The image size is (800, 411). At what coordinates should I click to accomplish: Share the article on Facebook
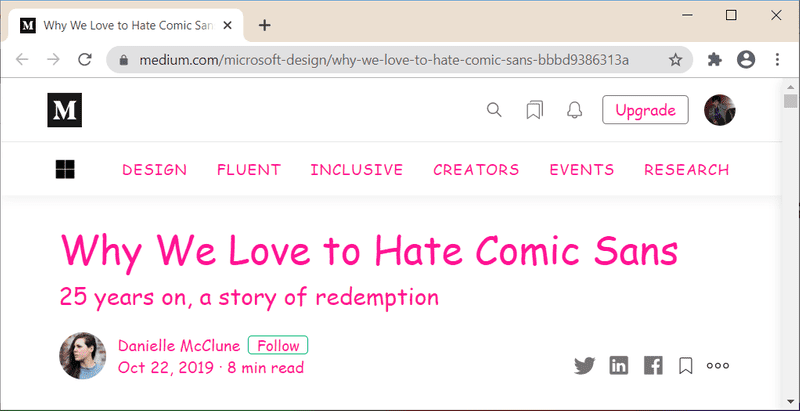click(x=653, y=366)
